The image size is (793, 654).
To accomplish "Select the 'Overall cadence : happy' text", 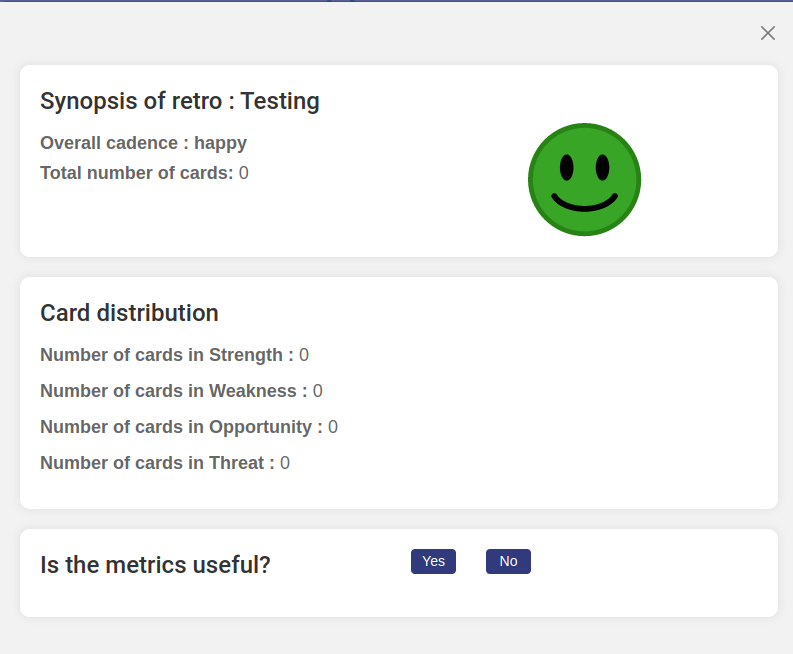I will [x=143, y=143].
